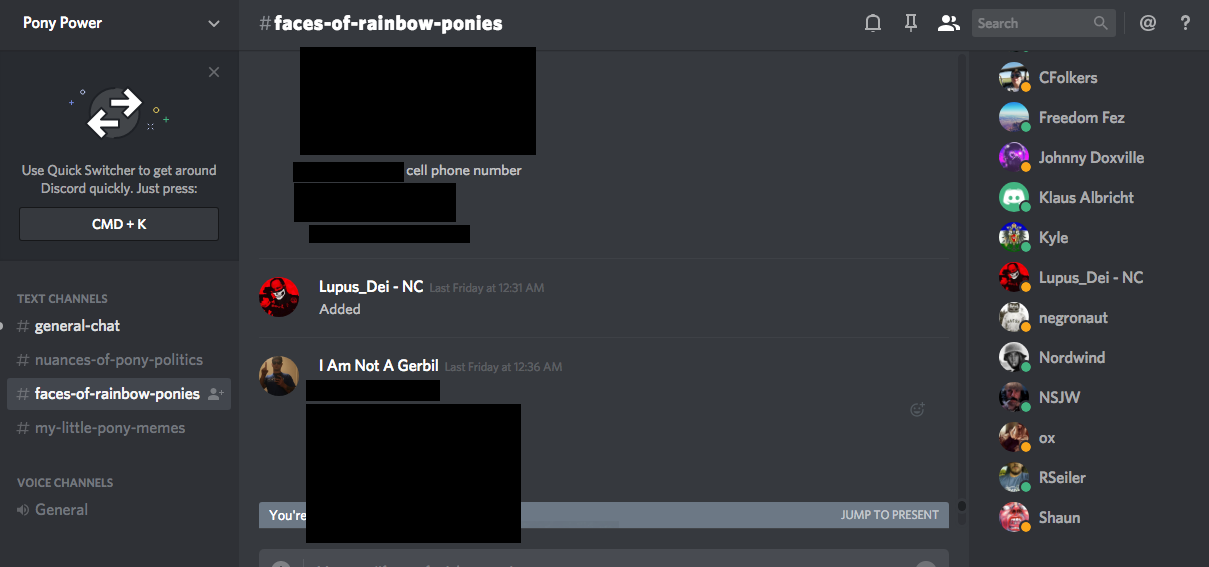Open Klaus Albricht's member profile

click(x=1086, y=197)
